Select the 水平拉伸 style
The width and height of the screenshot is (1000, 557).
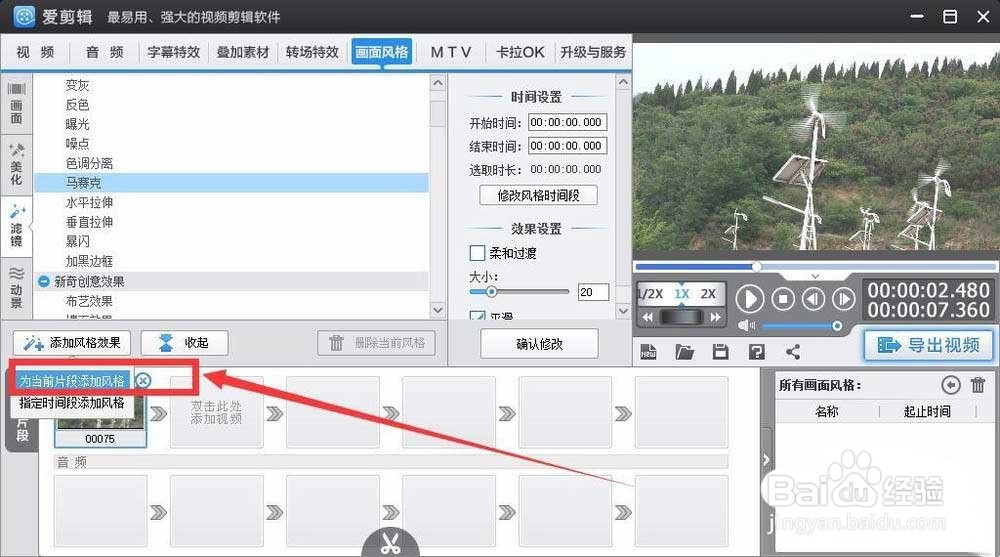[89, 203]
